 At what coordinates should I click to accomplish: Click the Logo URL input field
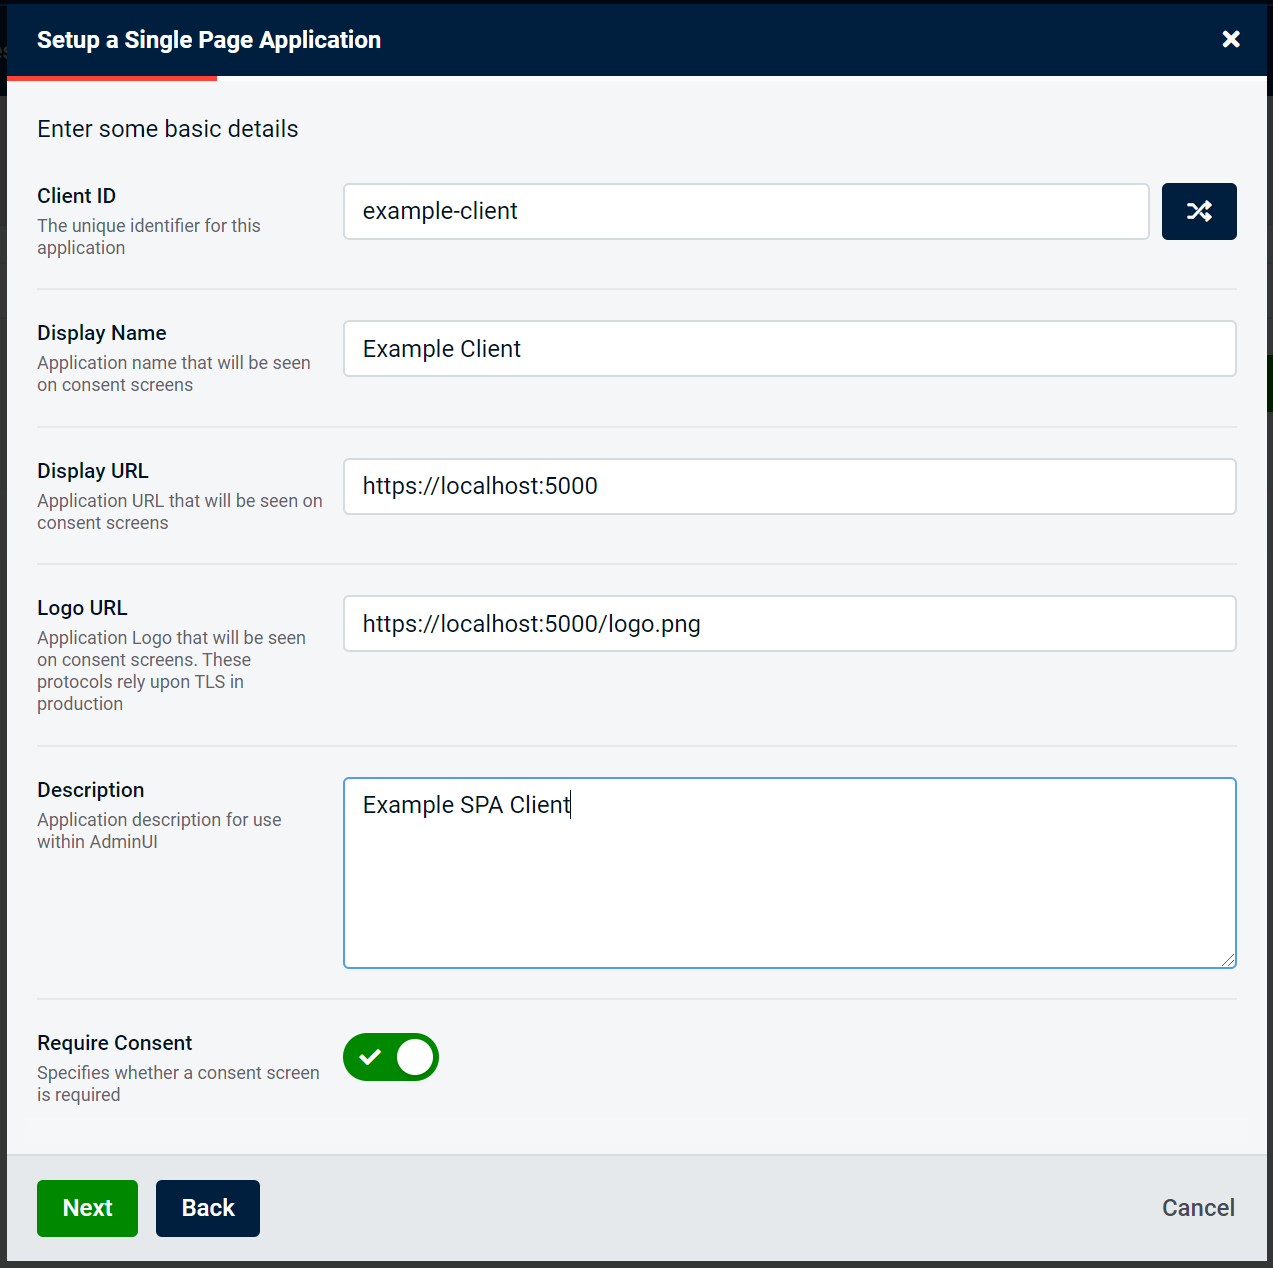pyautogui.click(x=789, y=624)
